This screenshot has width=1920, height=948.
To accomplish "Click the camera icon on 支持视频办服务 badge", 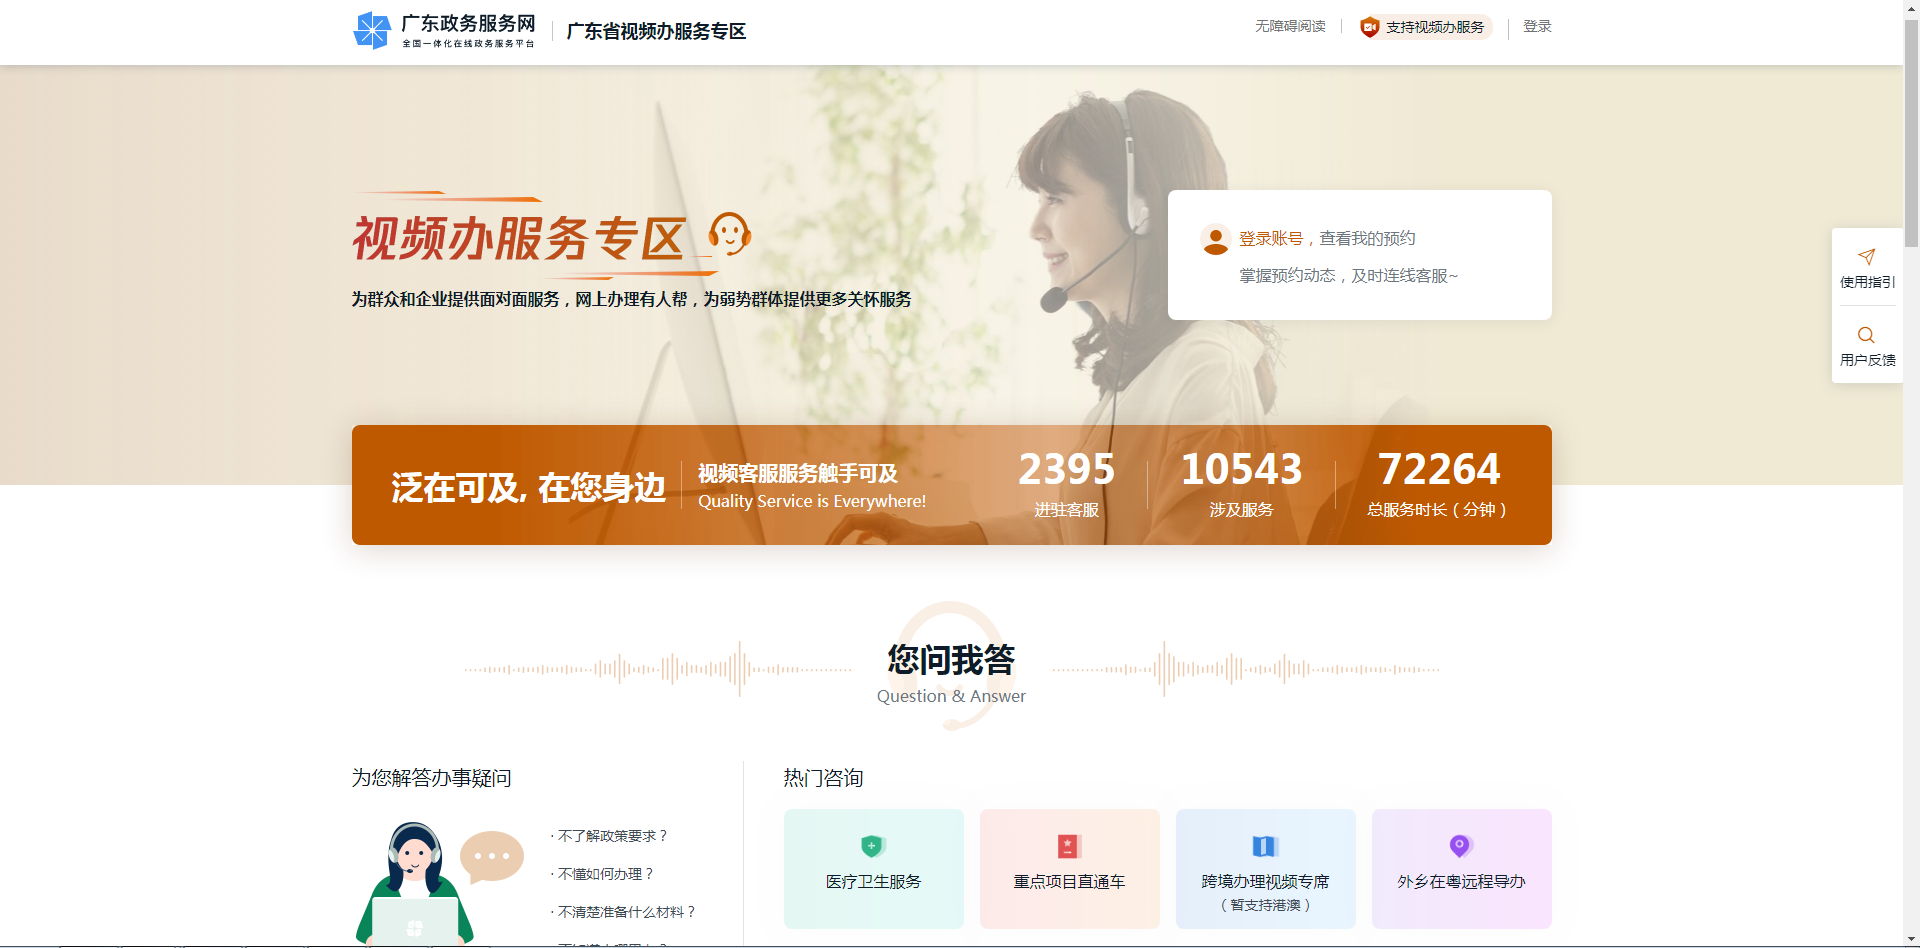I will [x=1369, y=27].
